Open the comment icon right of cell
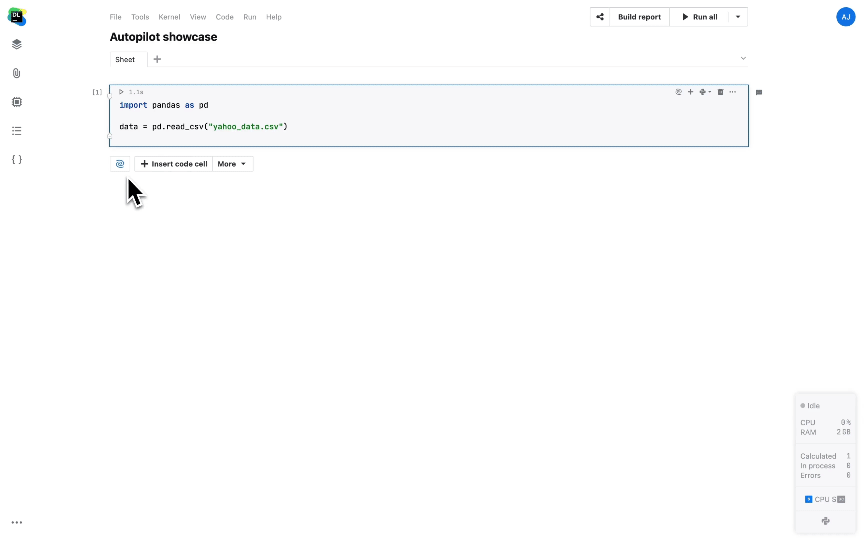The height and width of the screenshot is (540, 864). tap(759, 92)
